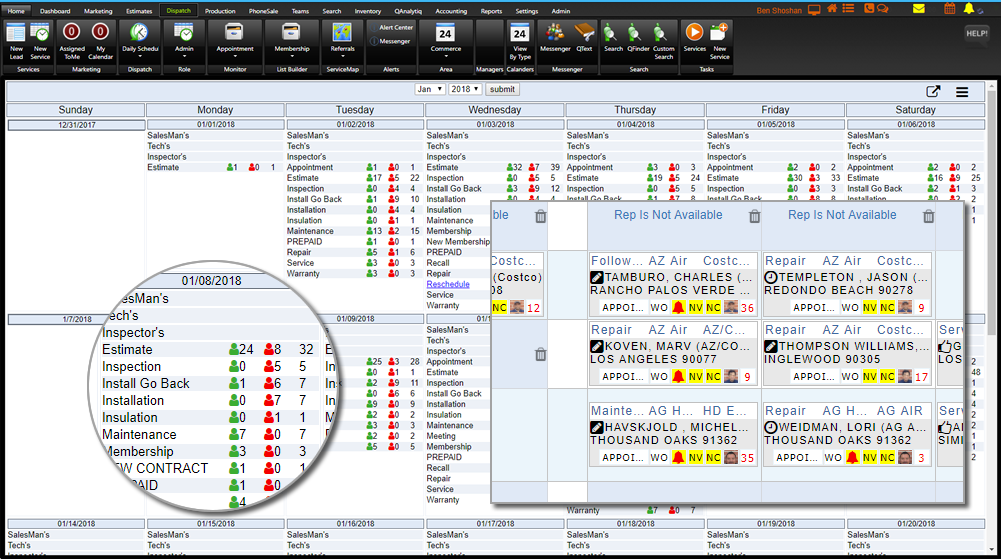
Task: Click the Reschedule link on Wednesday
Action: coord(447,284)
